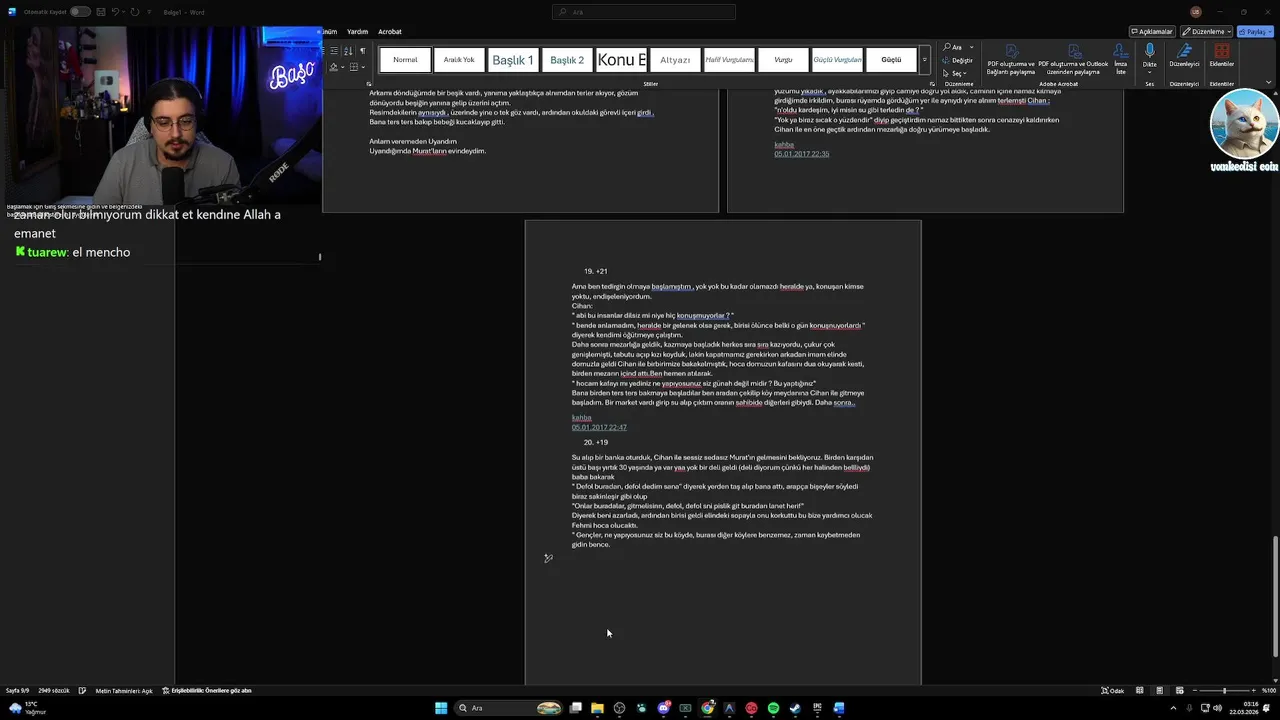Open the Seç select dropdown
Image resolution: width=1280 pixels, height=720 pixels.
956,73
